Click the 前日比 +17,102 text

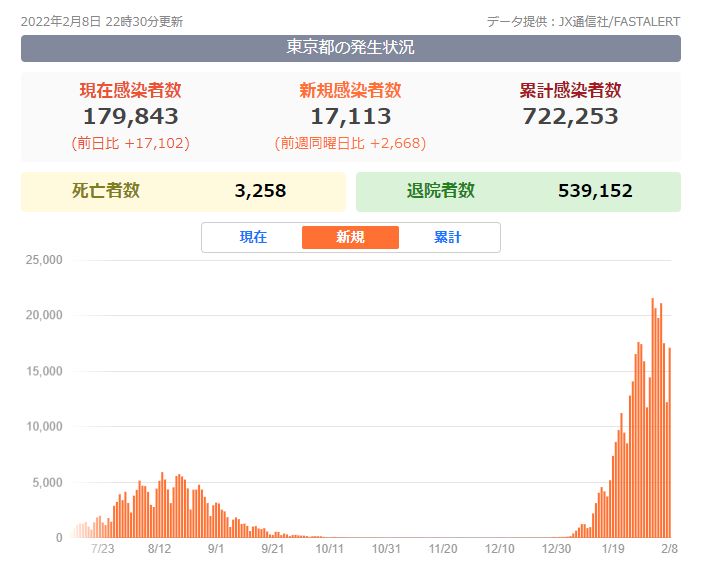tap(131, 143)
